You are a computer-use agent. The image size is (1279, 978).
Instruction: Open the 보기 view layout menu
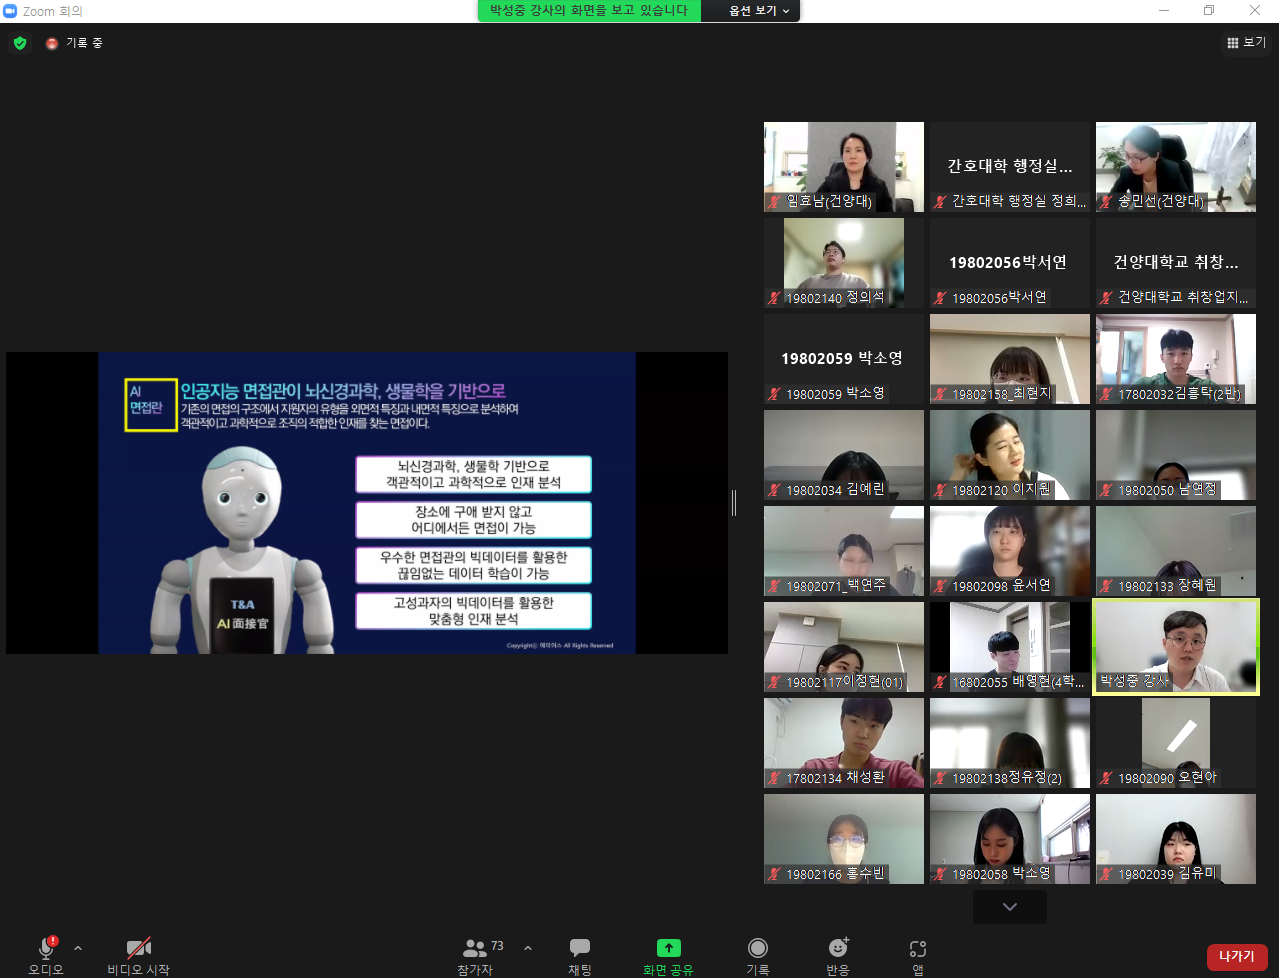(x=1246, y=43)
